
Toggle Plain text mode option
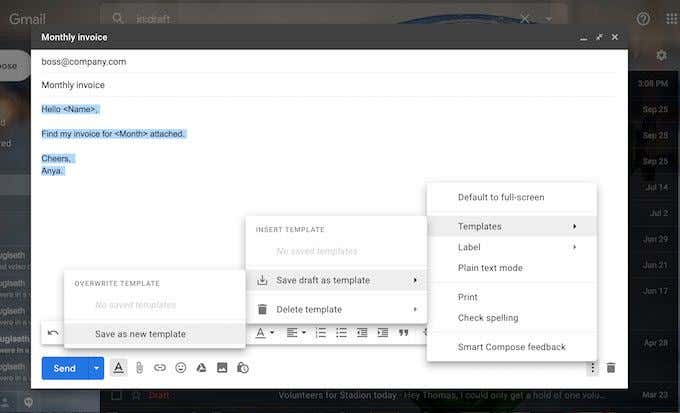click(x=490, y=268)
